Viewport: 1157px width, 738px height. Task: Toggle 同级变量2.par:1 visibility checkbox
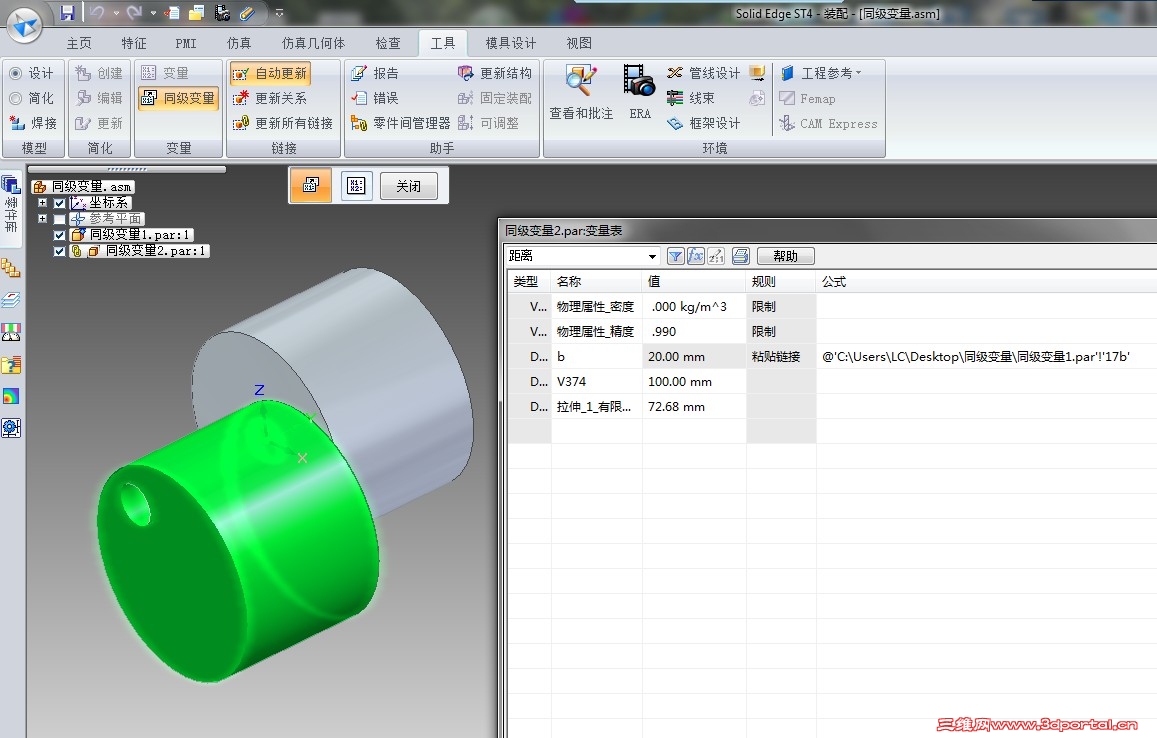60,252
